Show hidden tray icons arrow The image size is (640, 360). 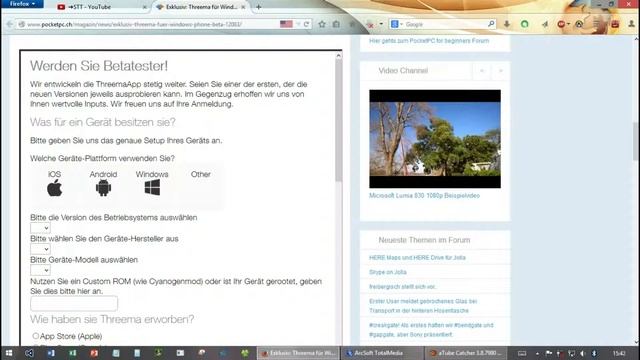537,353
